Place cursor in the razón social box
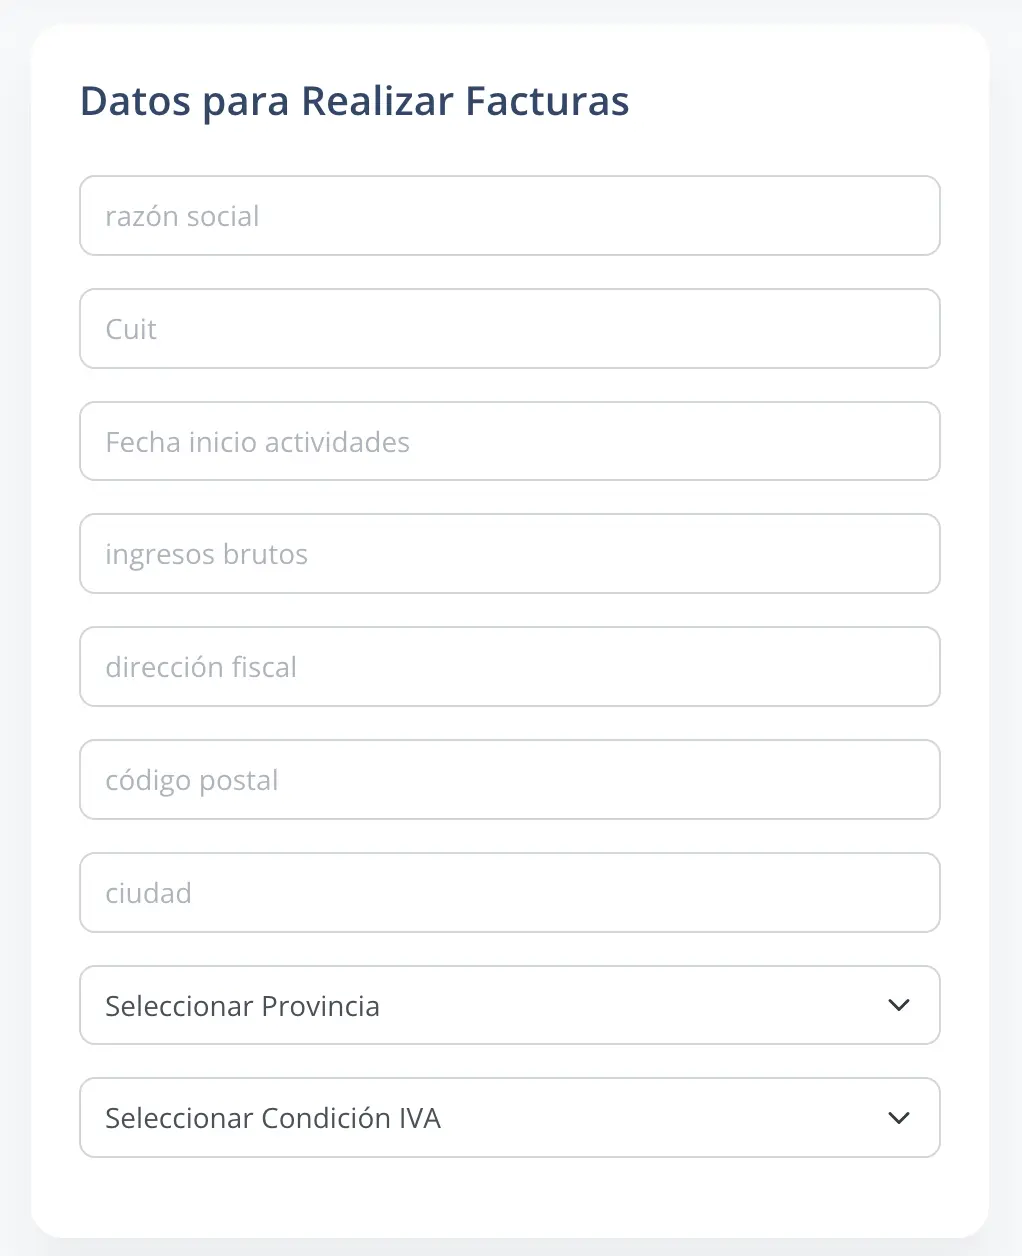This screenshot has width=1022, height=1256. point(510,215)
